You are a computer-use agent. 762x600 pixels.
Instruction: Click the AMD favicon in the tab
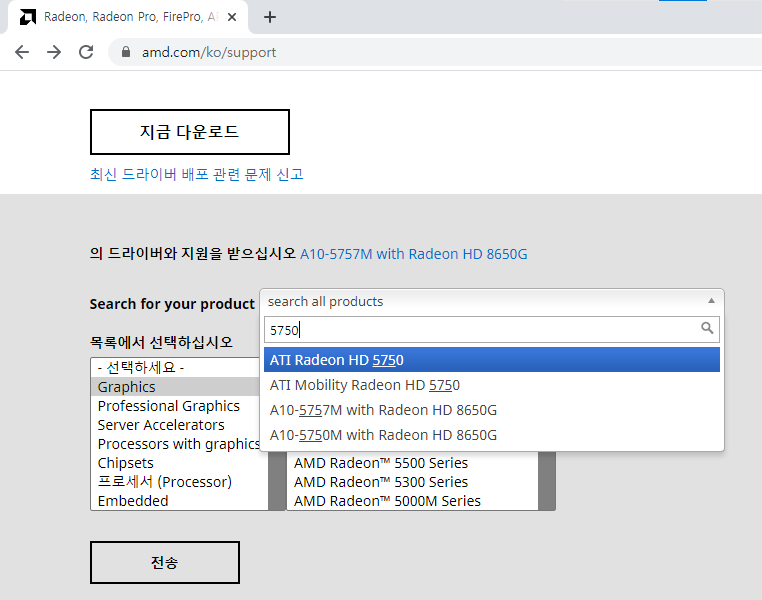[x=28, y=17]
